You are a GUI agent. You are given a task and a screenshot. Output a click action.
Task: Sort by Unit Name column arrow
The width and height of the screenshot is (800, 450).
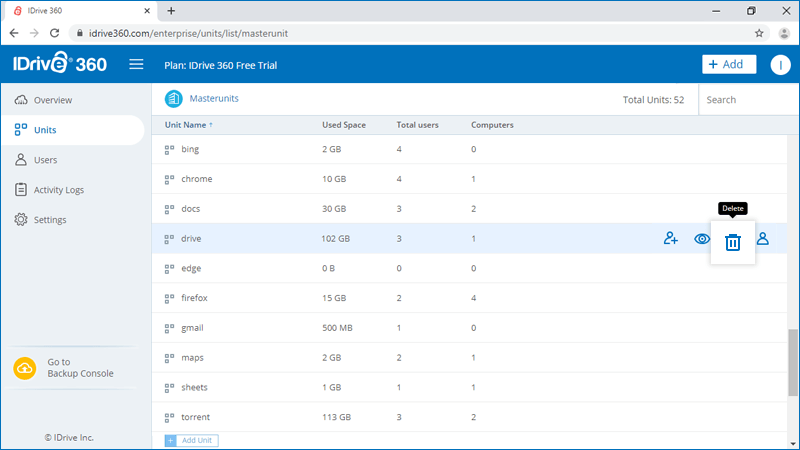pyautogui.click(x=211, y=125)
